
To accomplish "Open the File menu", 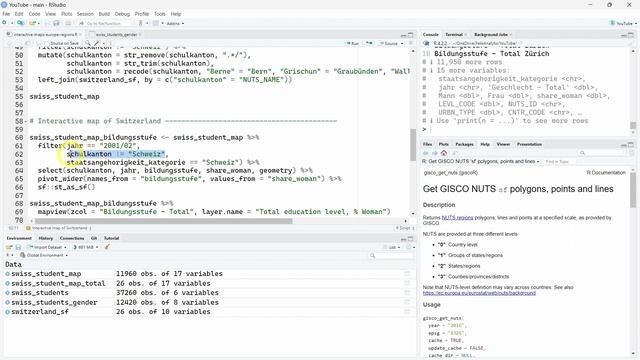I will (x=6, y=14).
